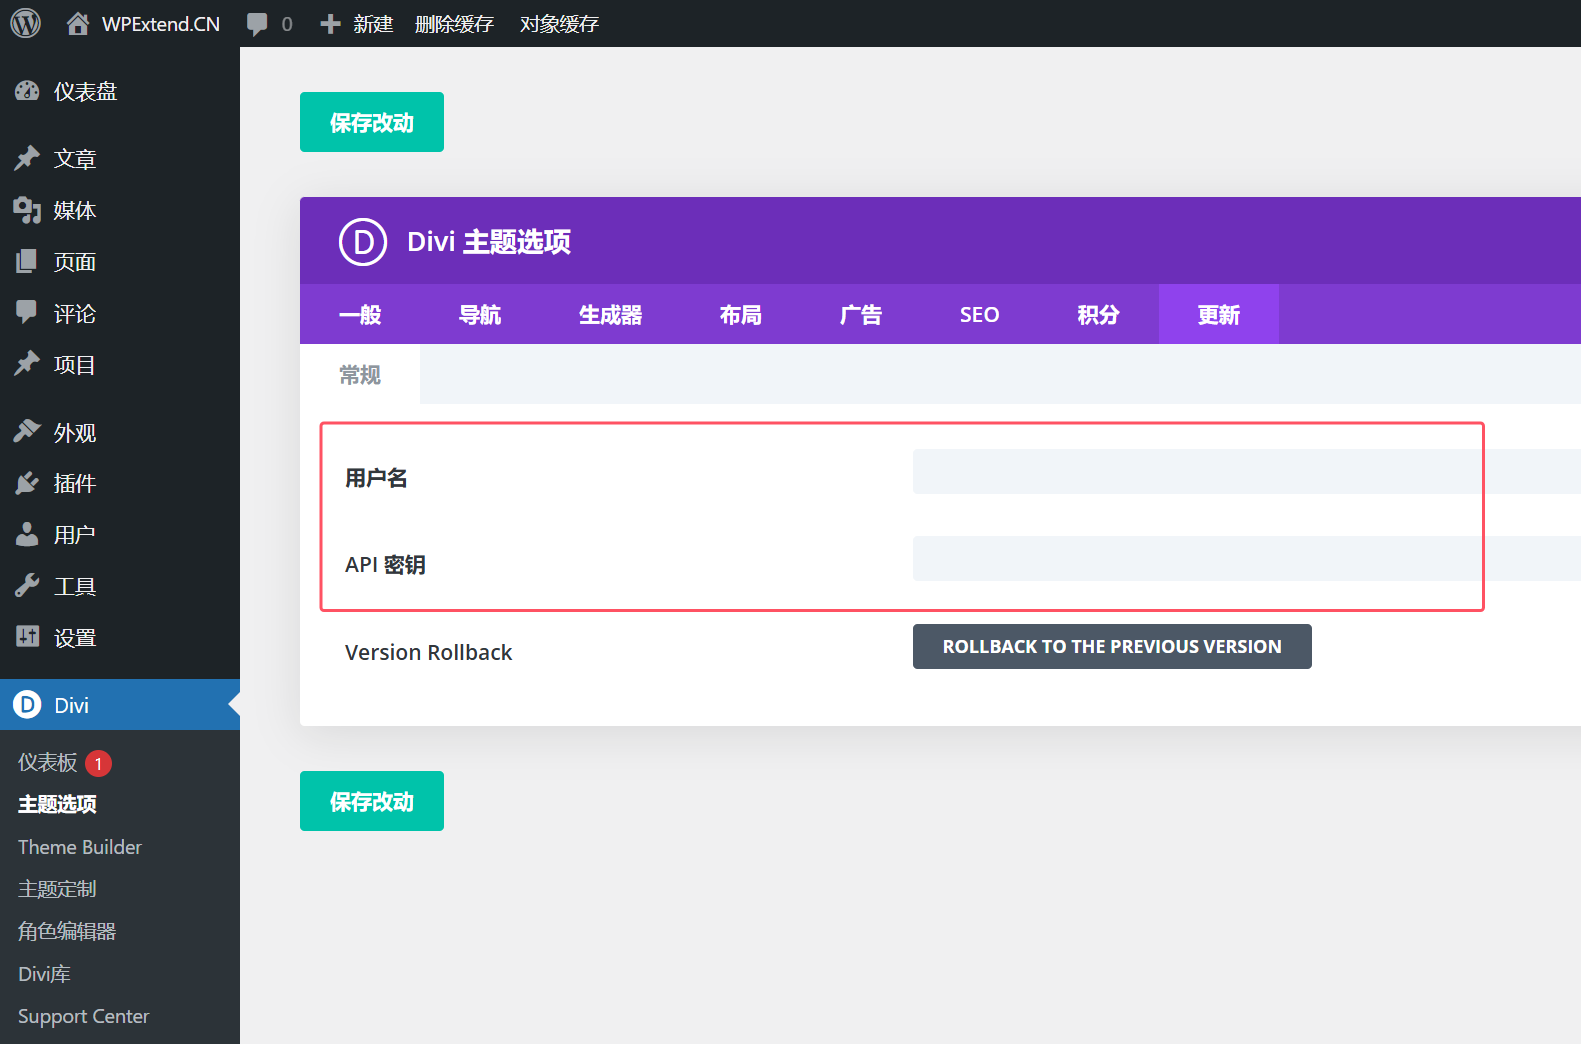Click 删除缓存 in admin bar
1581x1044 pixels.
[455, 24]
